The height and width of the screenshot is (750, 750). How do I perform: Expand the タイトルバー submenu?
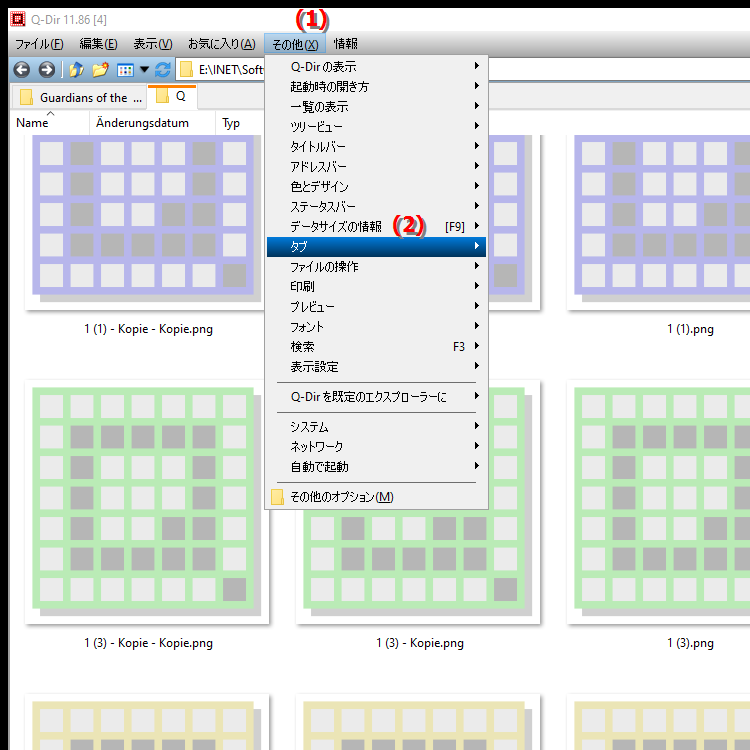pos(376,146)
